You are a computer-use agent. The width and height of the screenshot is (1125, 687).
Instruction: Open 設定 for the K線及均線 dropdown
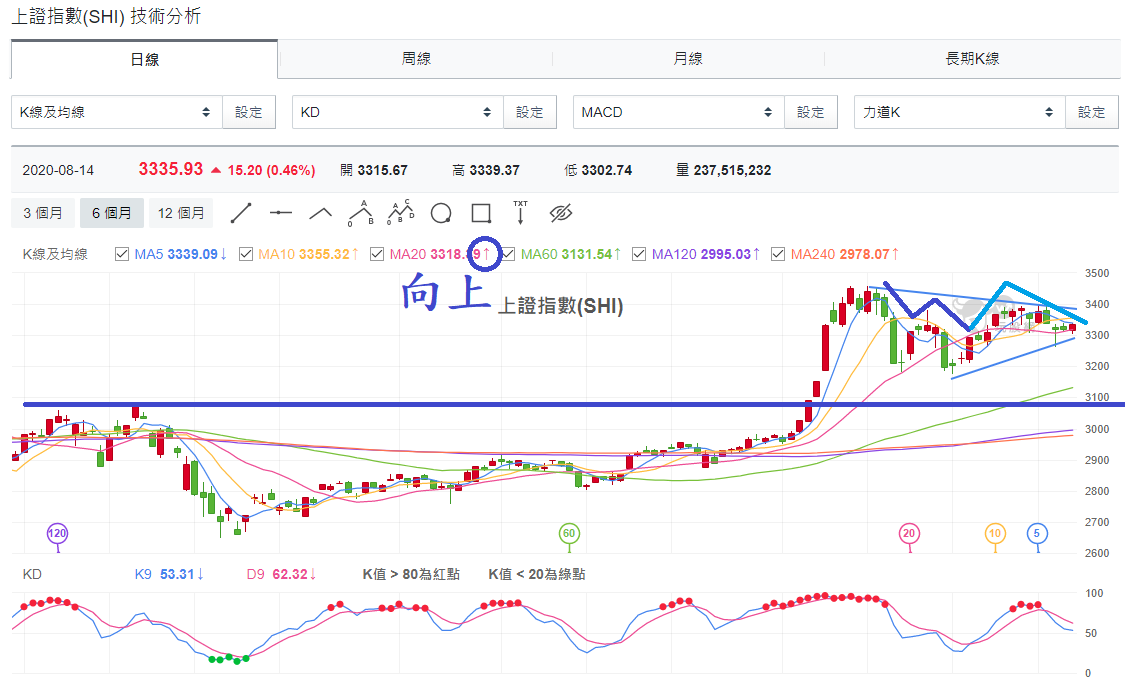pyautogui.click(x=249, y=113)
